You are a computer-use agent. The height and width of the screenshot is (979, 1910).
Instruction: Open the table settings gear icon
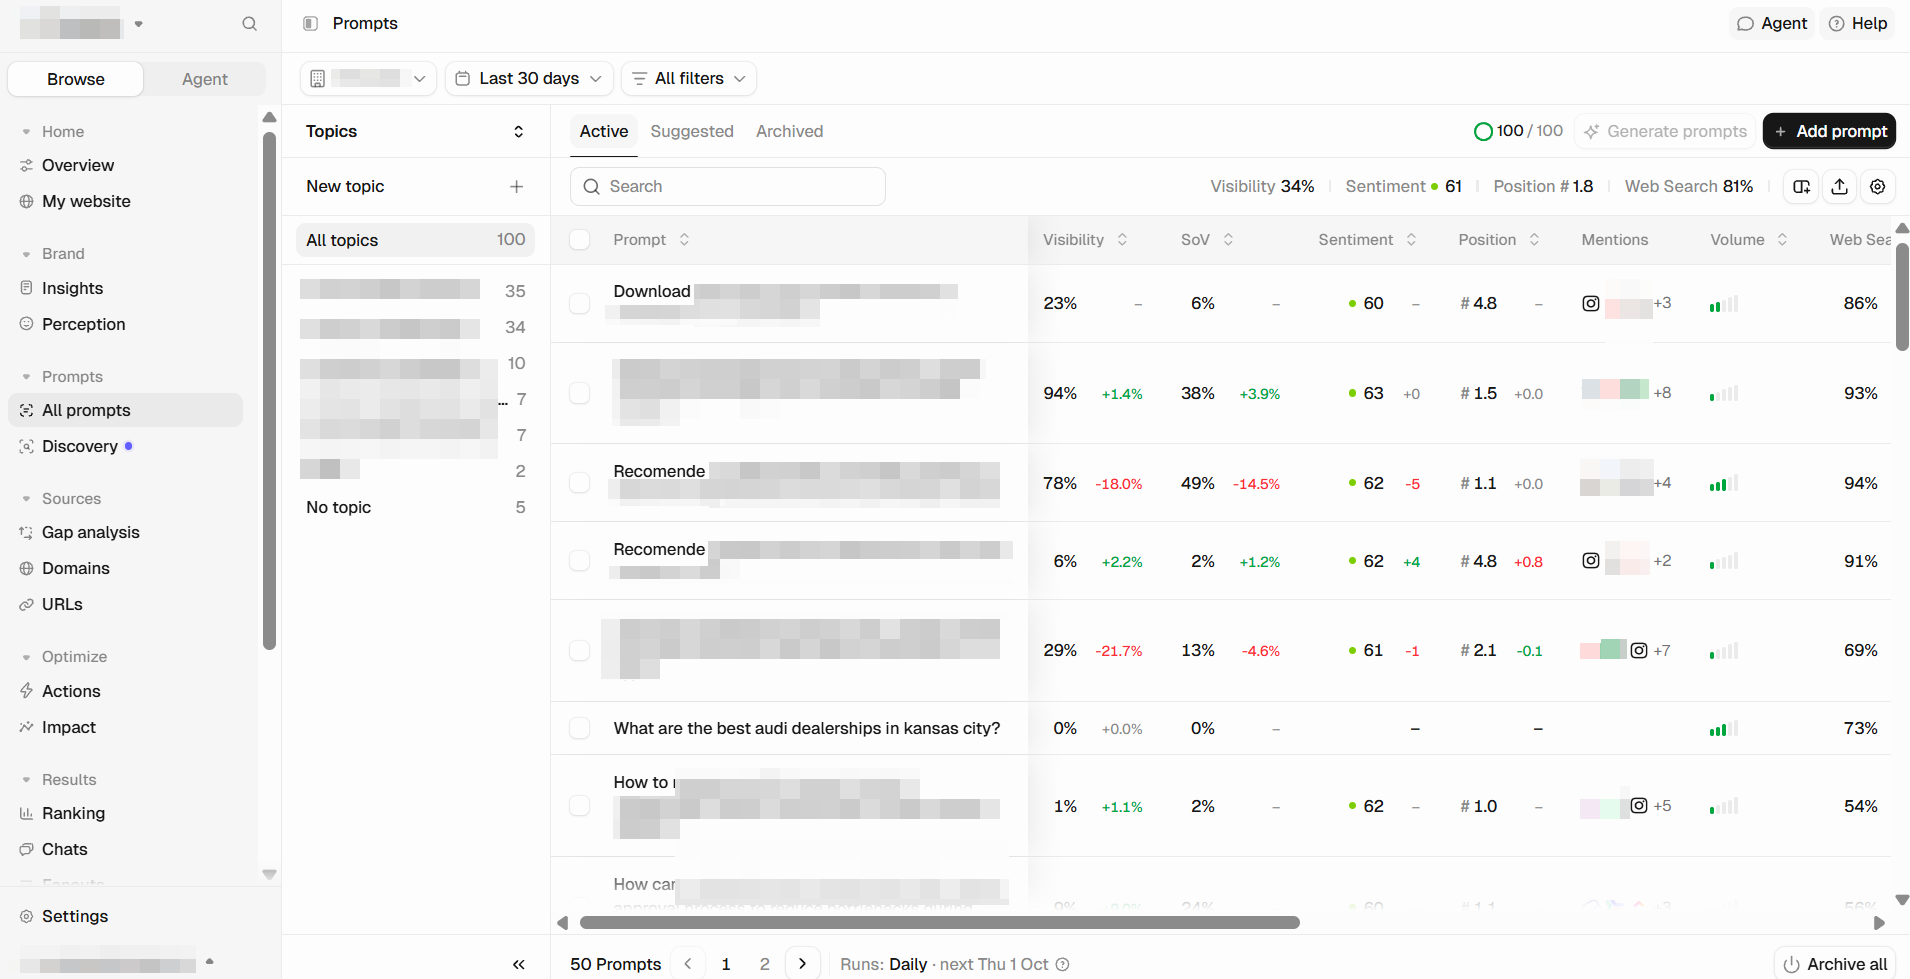tap(1878, 186)
